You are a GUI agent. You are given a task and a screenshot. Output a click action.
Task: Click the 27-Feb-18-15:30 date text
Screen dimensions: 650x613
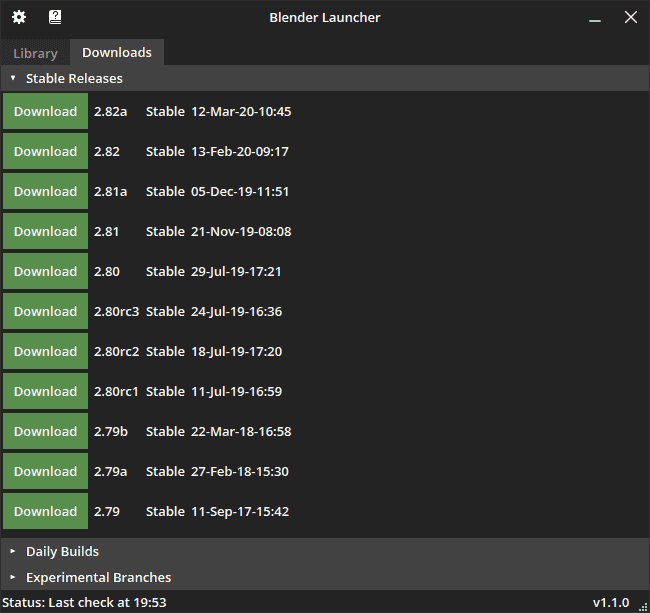click(240, 472)
